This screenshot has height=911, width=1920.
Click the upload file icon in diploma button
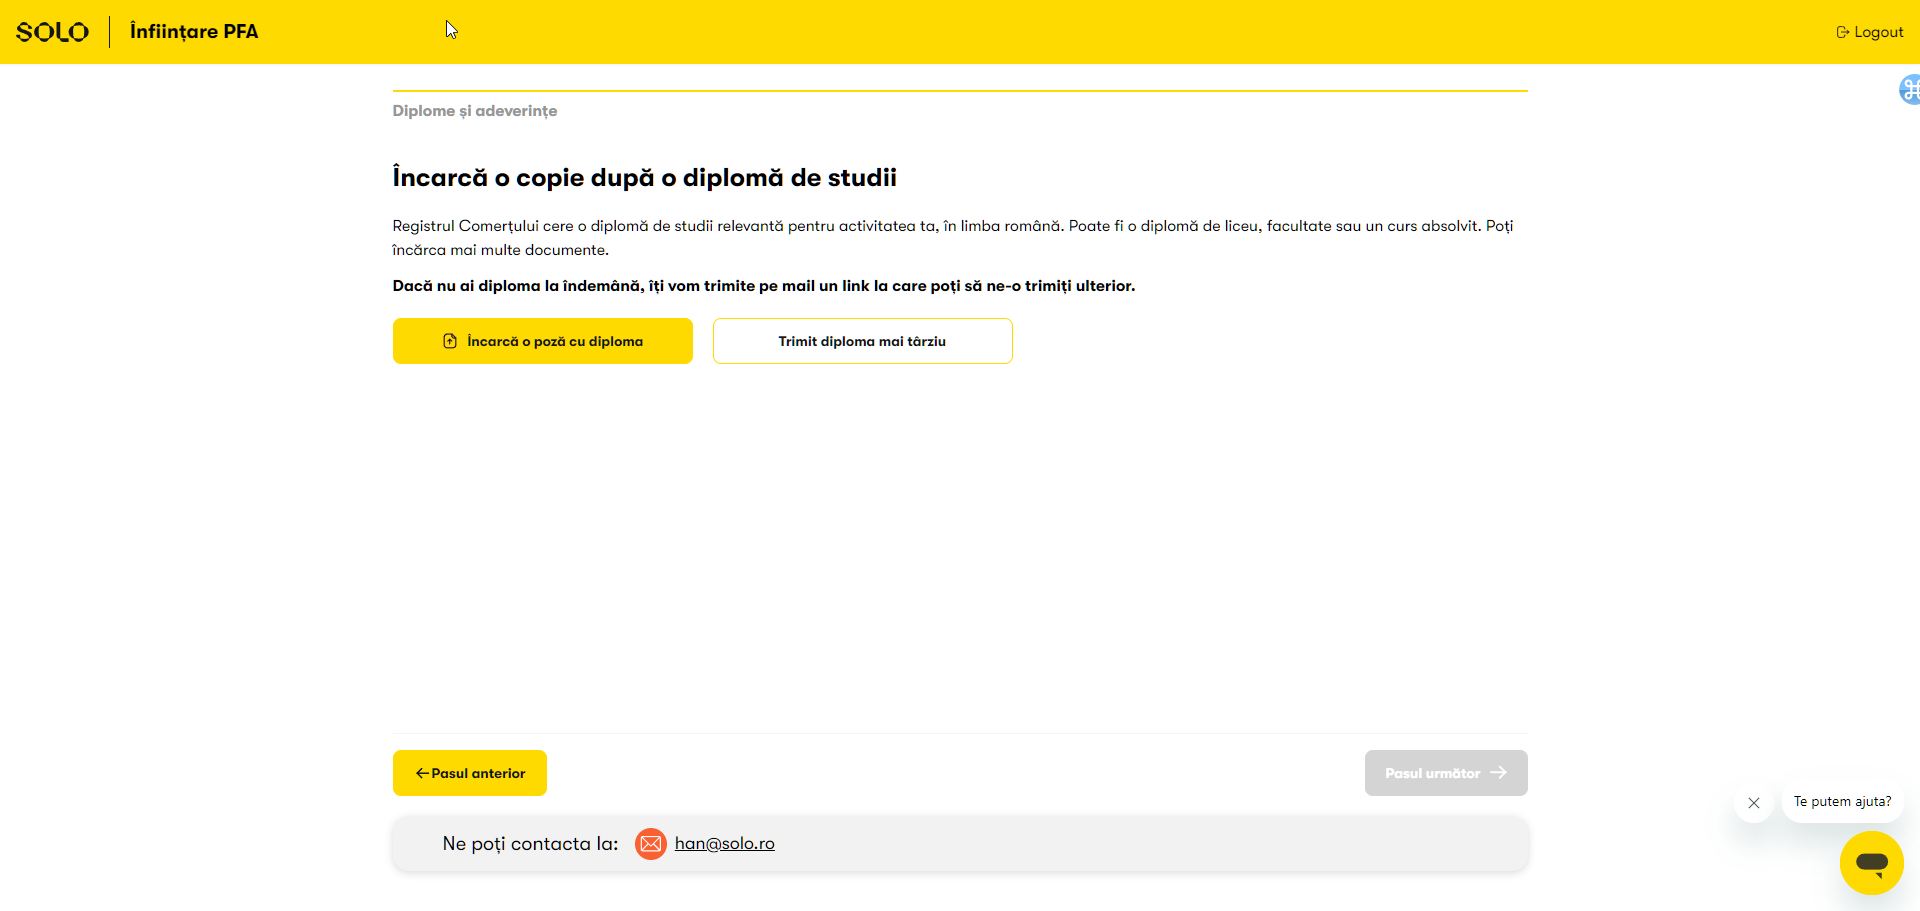[x=450, y=341]
